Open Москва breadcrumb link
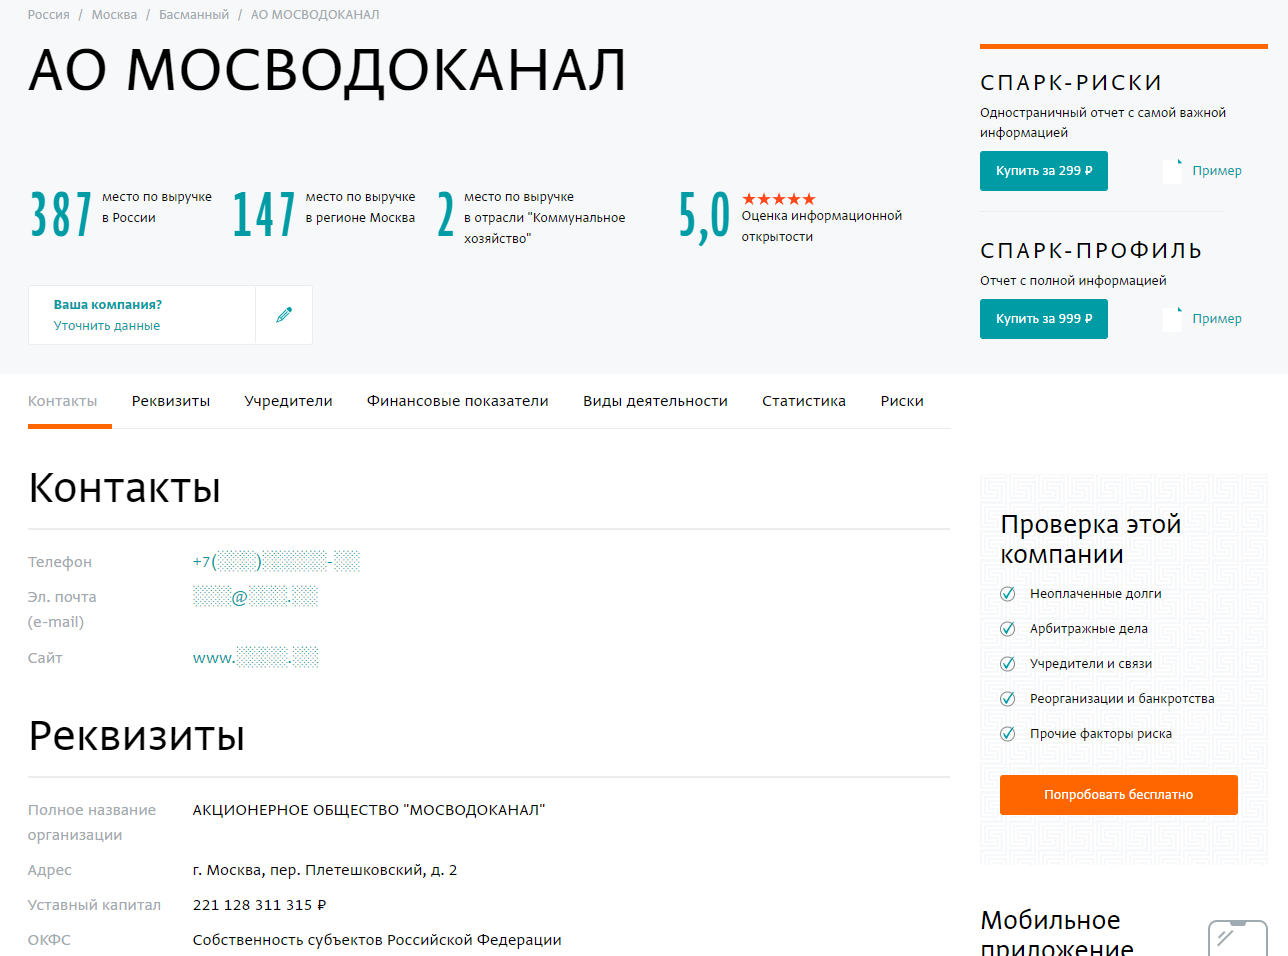 (114, 15)
